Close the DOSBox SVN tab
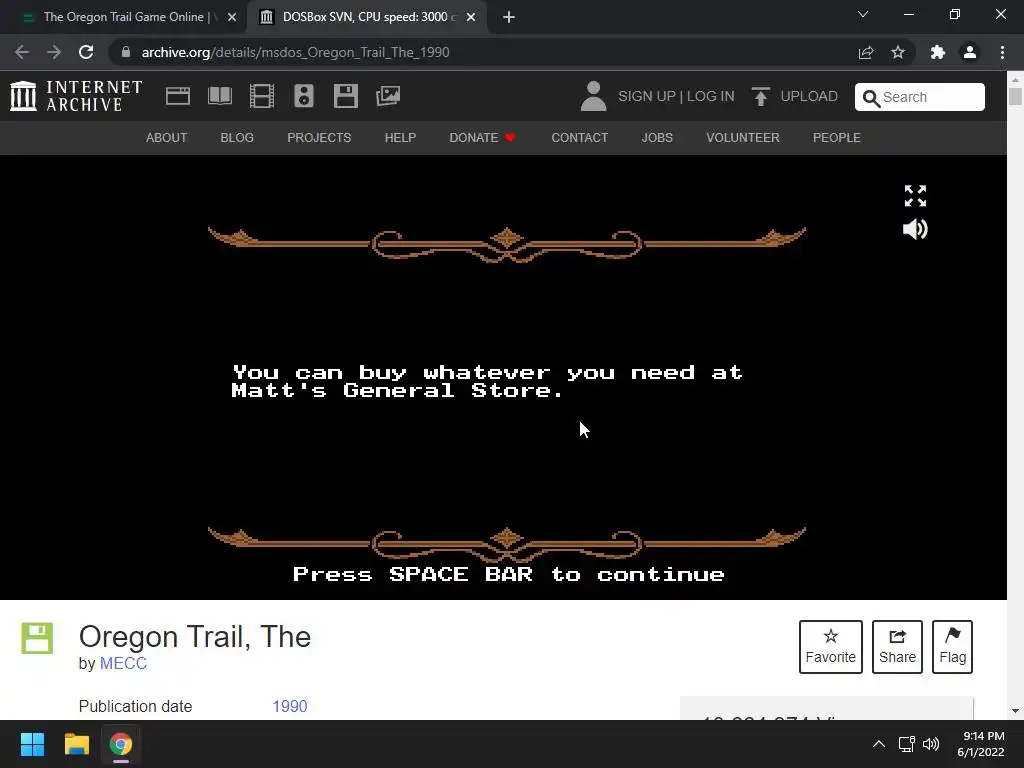 (471, 17)
